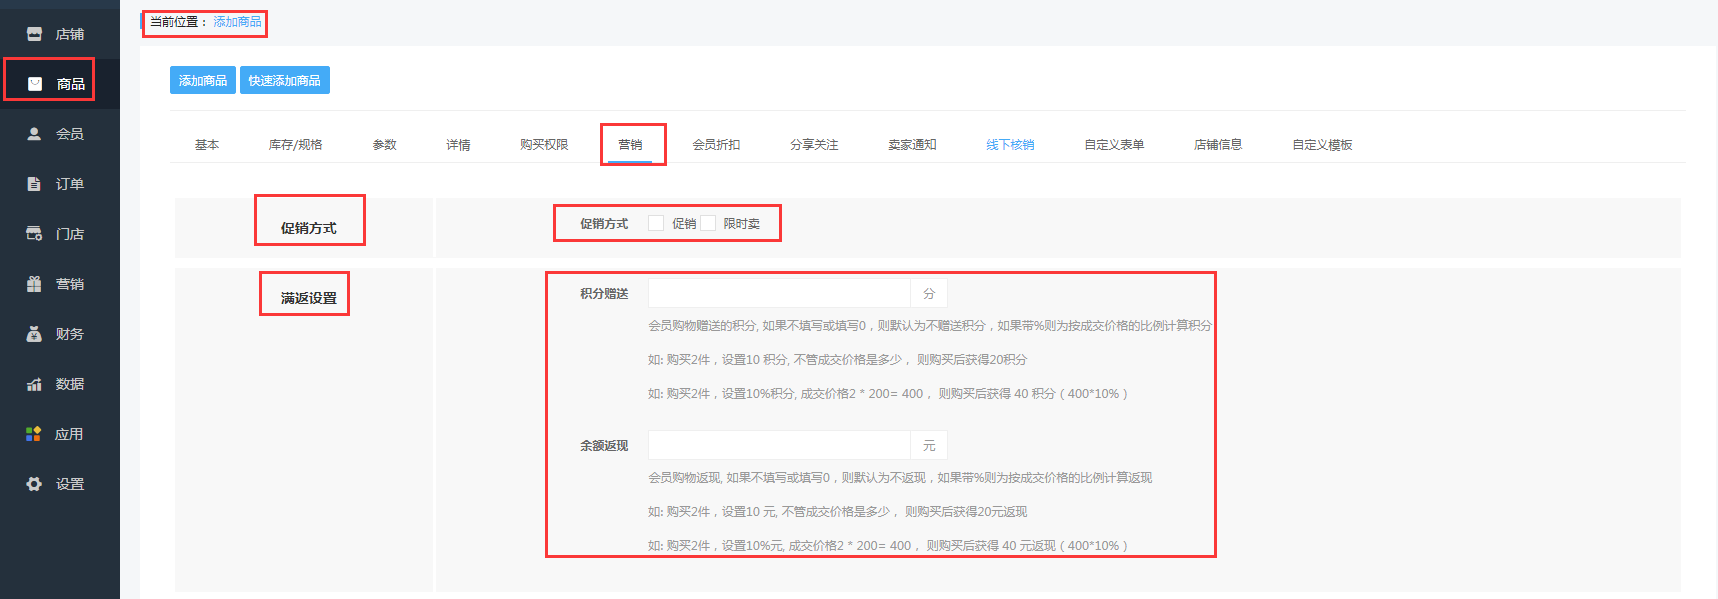Switch to the 店铺信息 tab
This screenshot has width=1718, height=599.
(x=1218, y=145)
